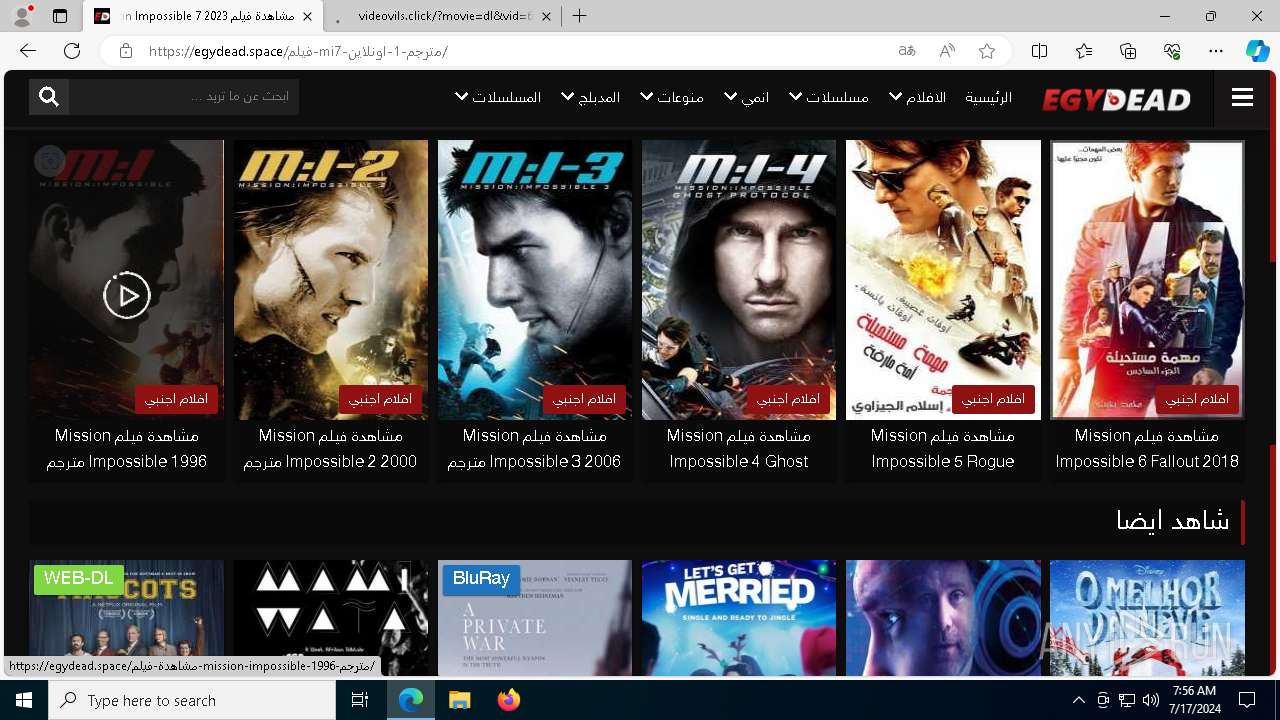The width and height of the screenshot is (1280, 720).
Task: View site information lock icon
Action: 126,51
